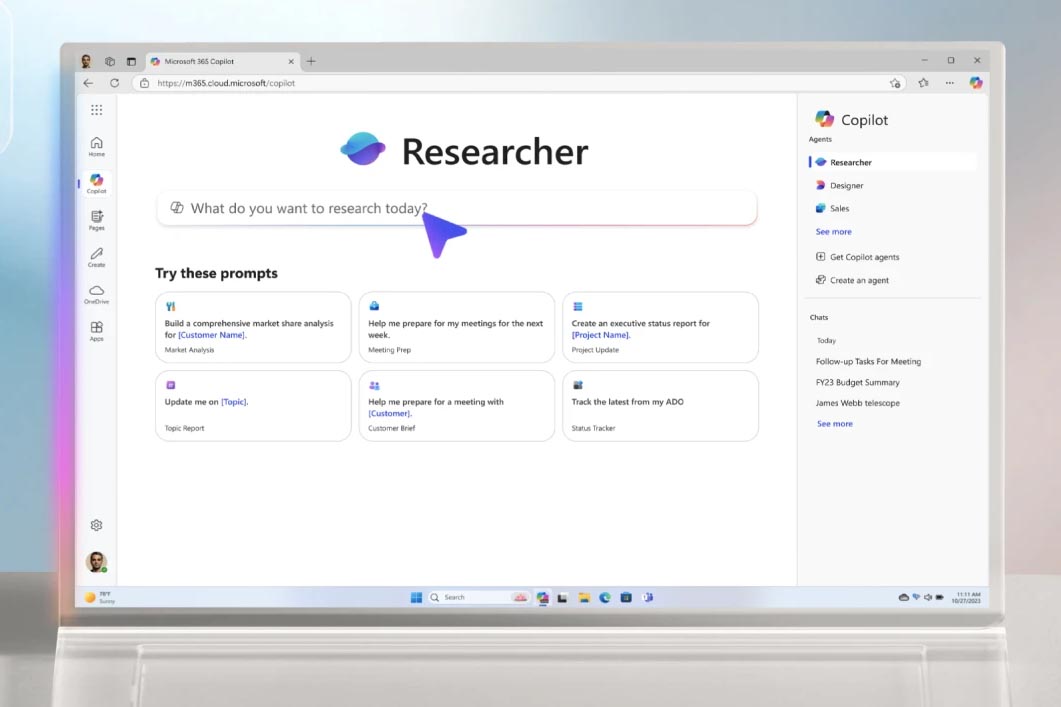1061x707 pixels.
Task: Click Get Copilot agents
Action: (x=864, y=257)
